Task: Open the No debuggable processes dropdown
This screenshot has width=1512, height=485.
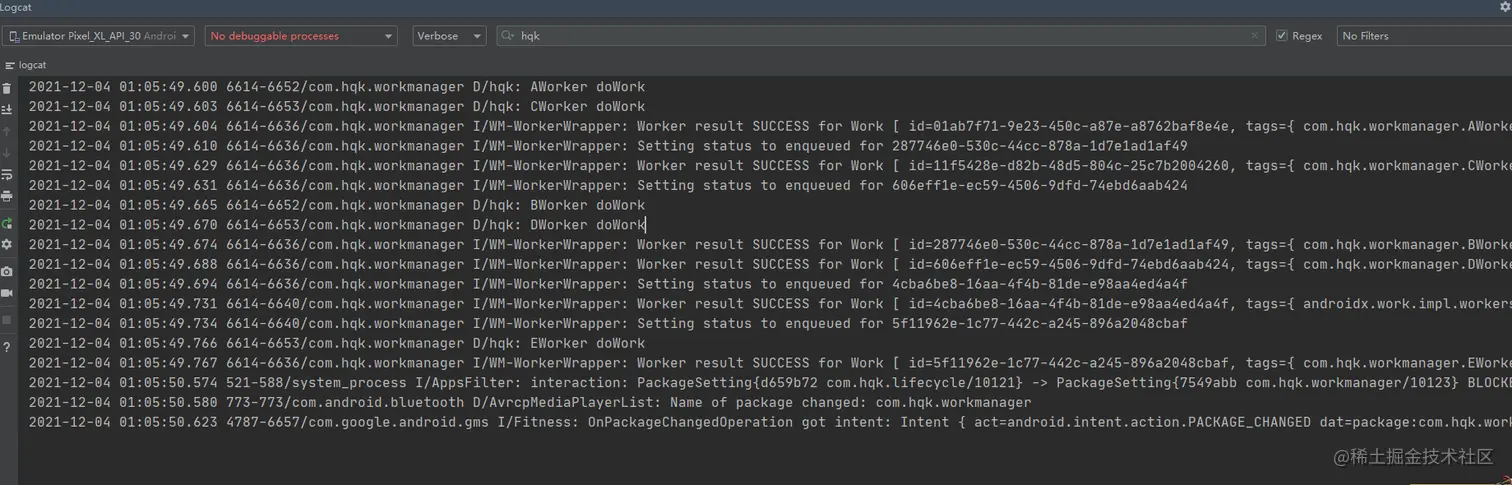Action: click(301, 36)
